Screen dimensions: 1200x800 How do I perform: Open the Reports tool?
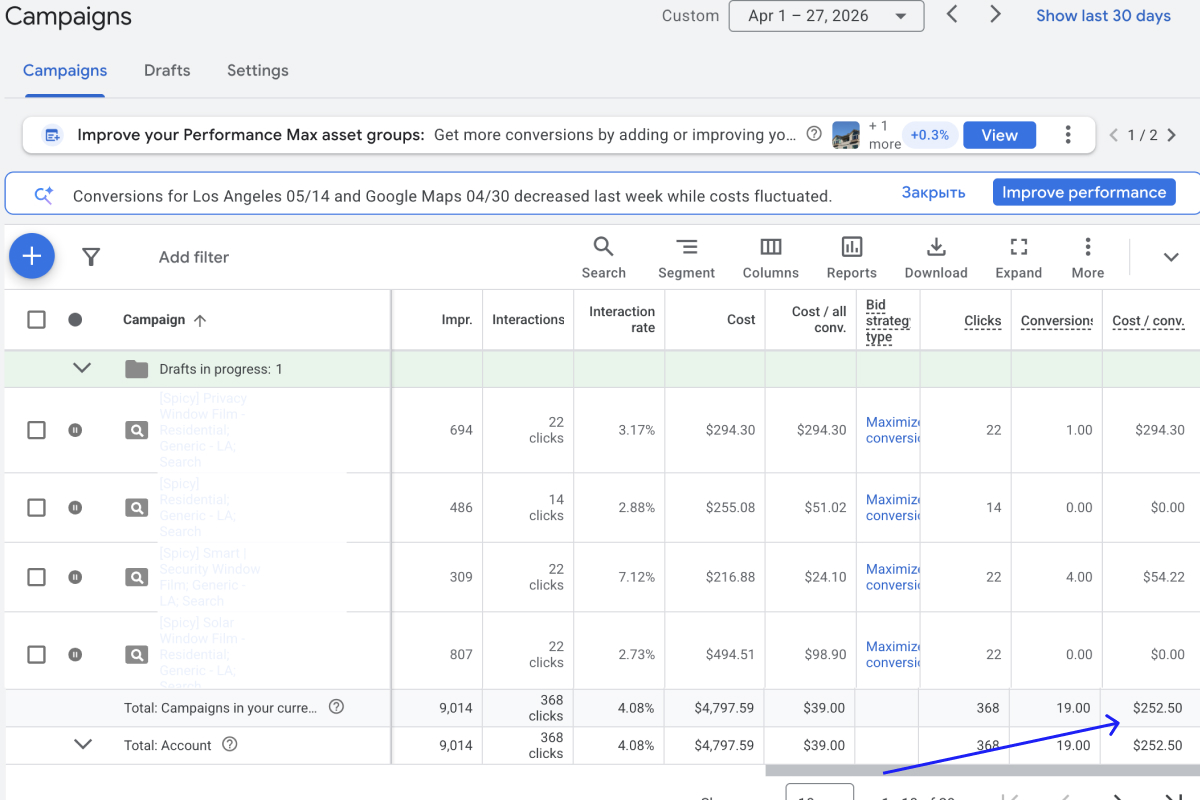point(852,258)
